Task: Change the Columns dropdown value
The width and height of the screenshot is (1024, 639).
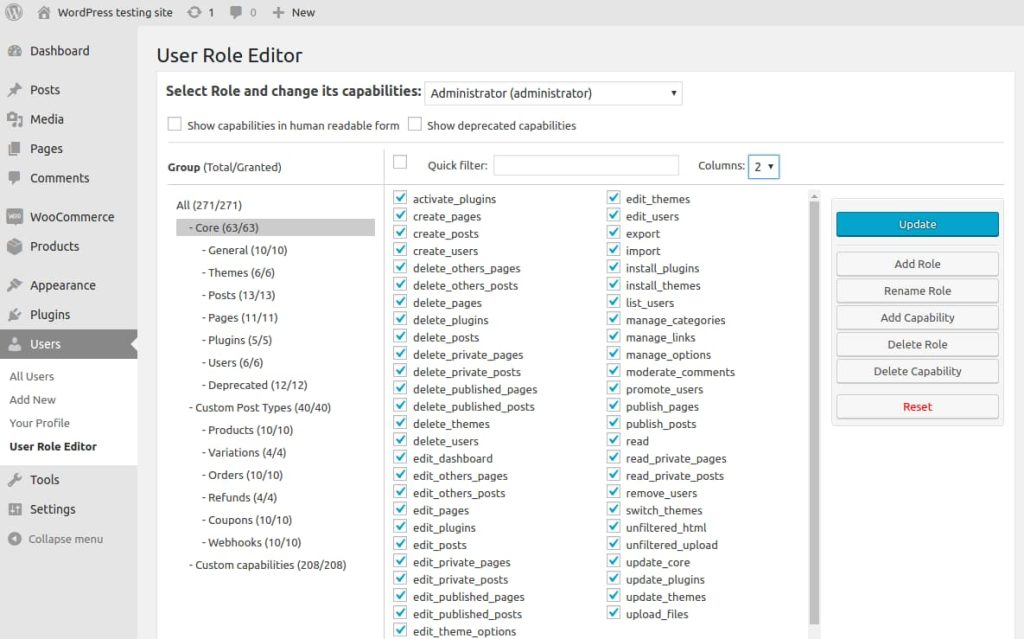Action: [763, 166]
